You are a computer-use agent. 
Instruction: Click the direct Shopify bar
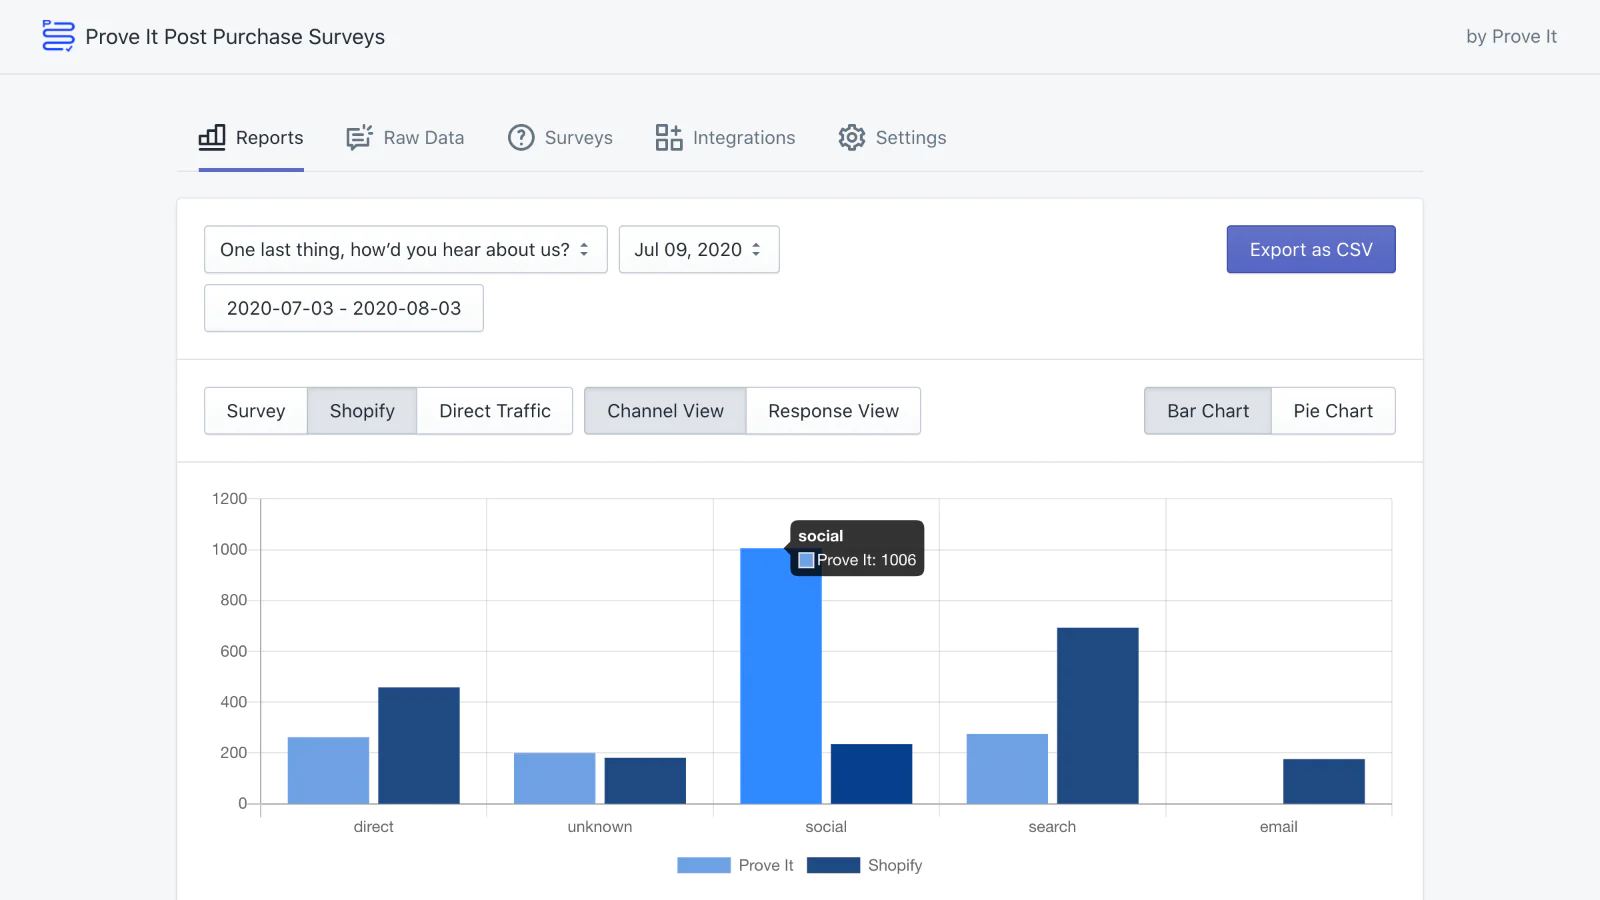[x=419, y=745]
